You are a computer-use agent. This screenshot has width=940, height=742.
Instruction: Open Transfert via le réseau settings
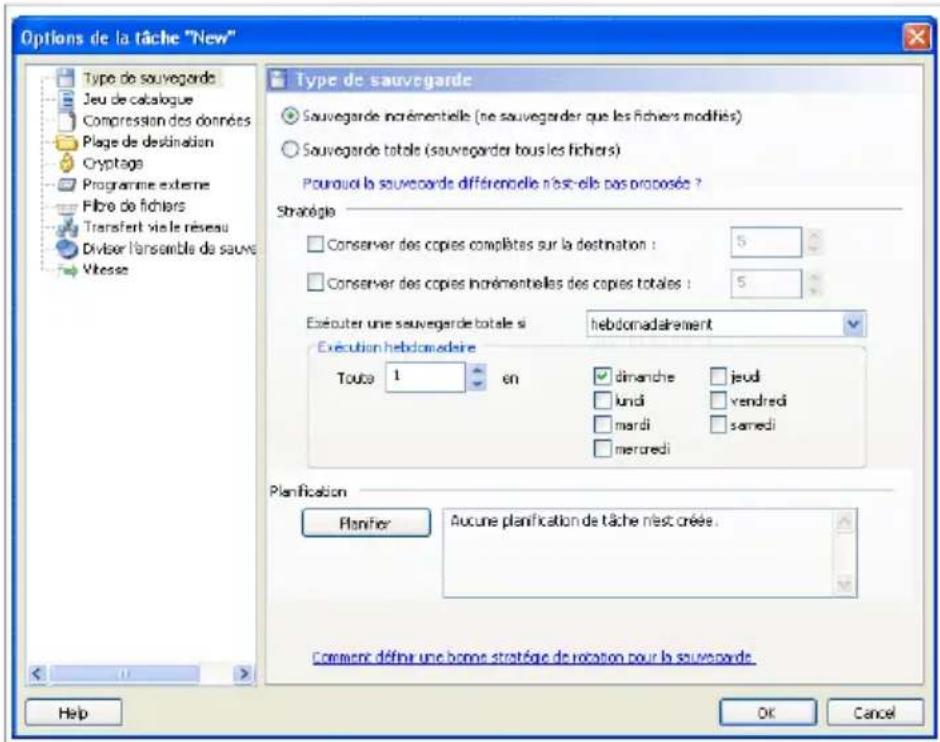(155, 227)
